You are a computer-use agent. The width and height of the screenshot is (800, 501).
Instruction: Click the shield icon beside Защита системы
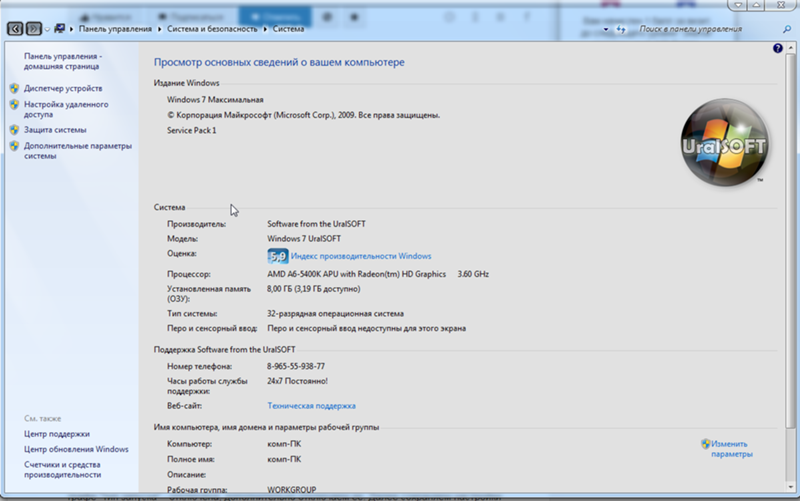pos(14,130)
